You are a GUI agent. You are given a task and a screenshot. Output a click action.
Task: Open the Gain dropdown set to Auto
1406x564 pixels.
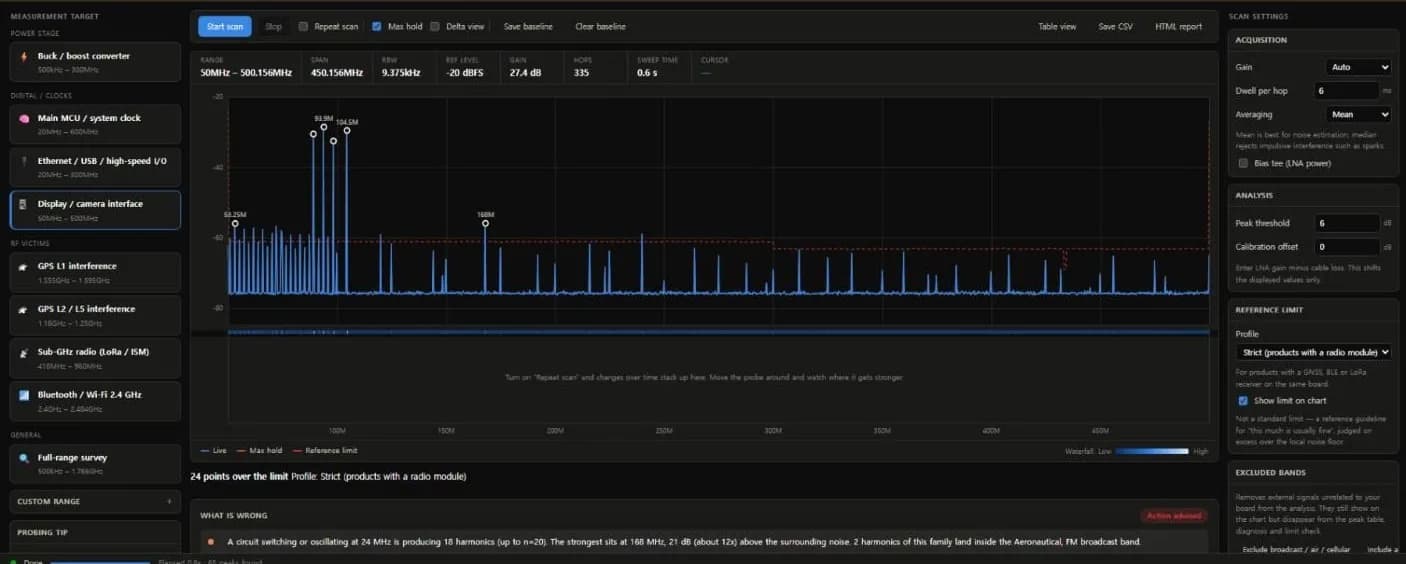(1358, 67)
